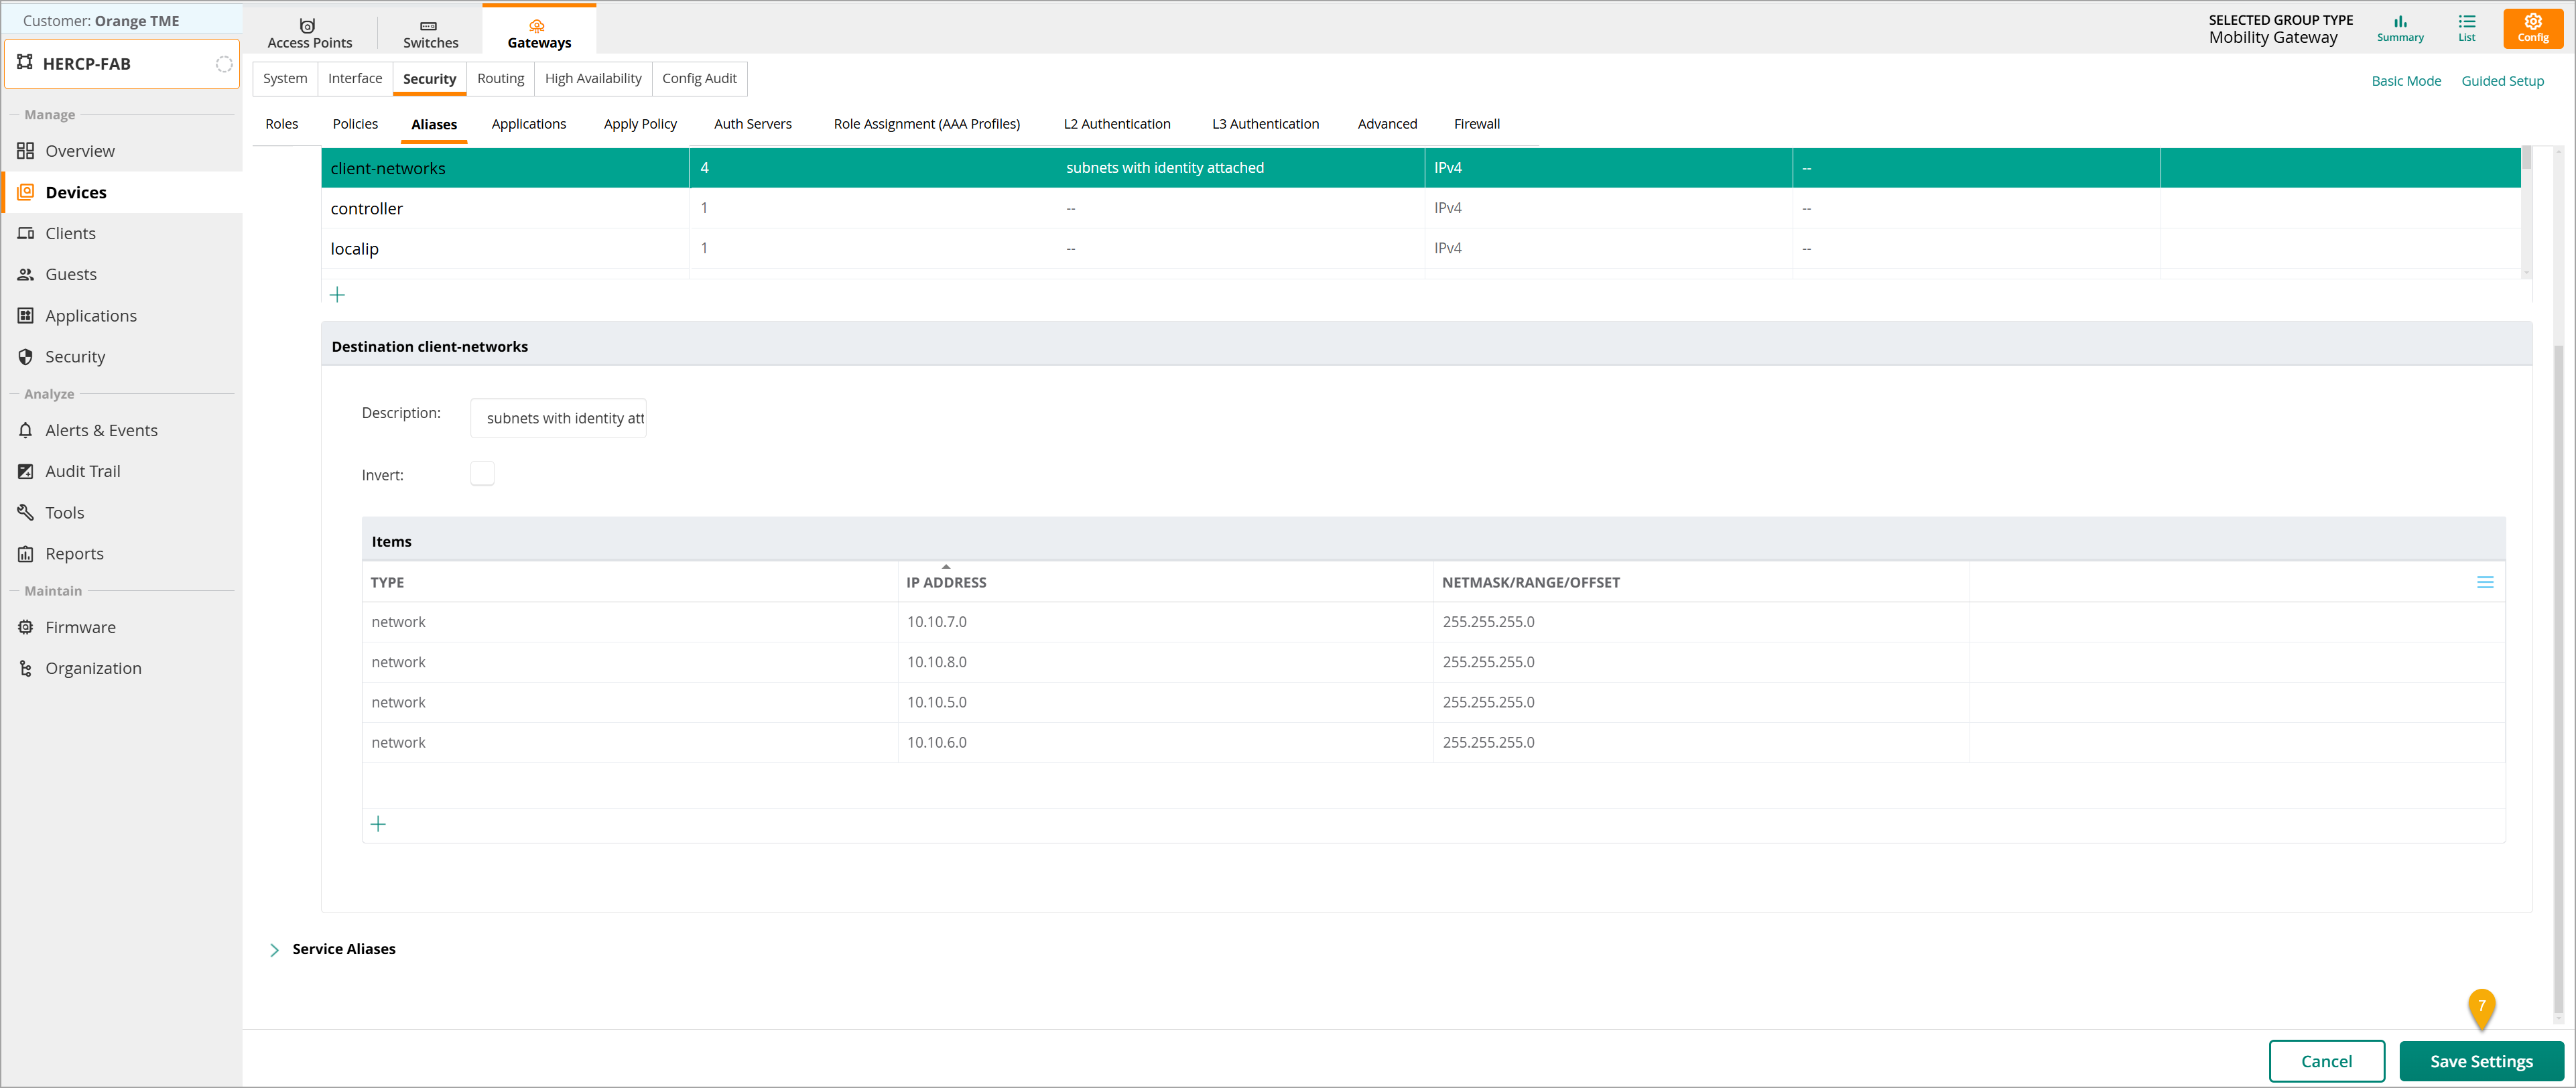The height and width of the screenshot is (1088, 2576).
Task: Click the orange Config gear icon
Action: (x=2533, y=28)
